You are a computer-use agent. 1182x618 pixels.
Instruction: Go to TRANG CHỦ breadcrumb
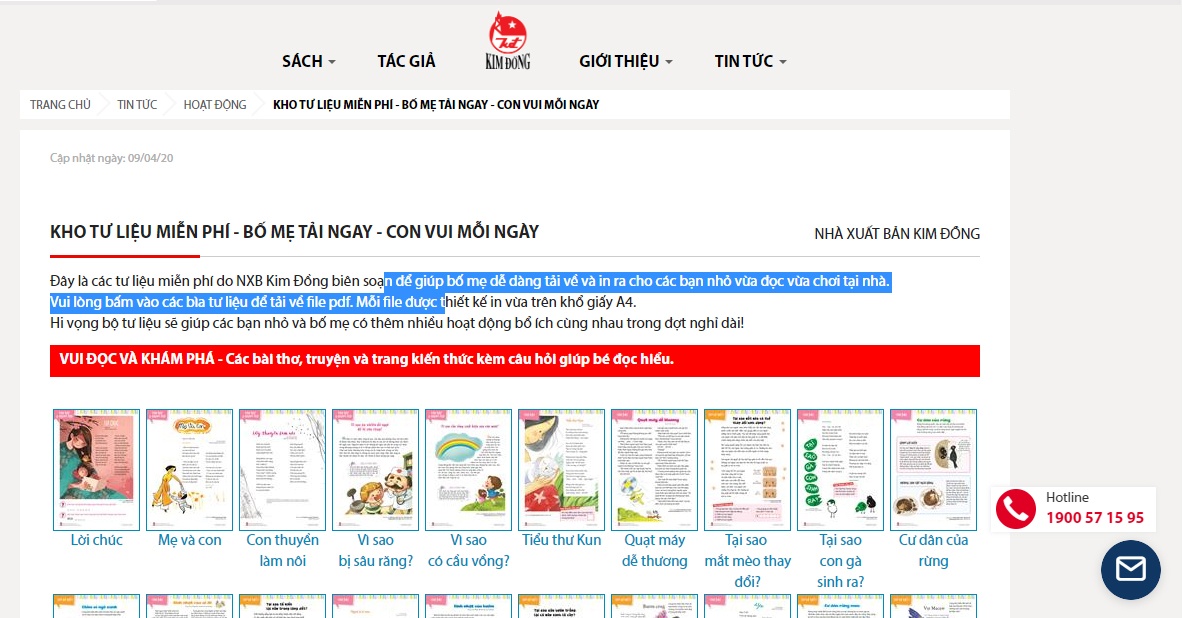60,105
